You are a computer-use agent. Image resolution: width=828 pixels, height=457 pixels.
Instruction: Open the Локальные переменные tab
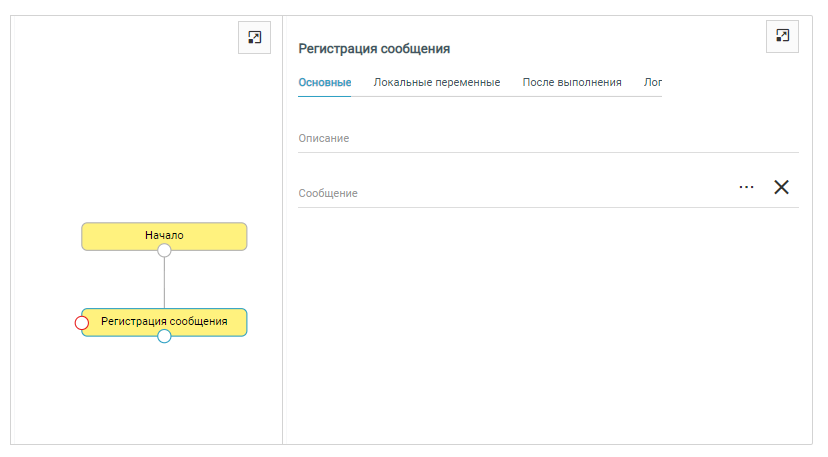pyautogui.click(x=436, y=82)
